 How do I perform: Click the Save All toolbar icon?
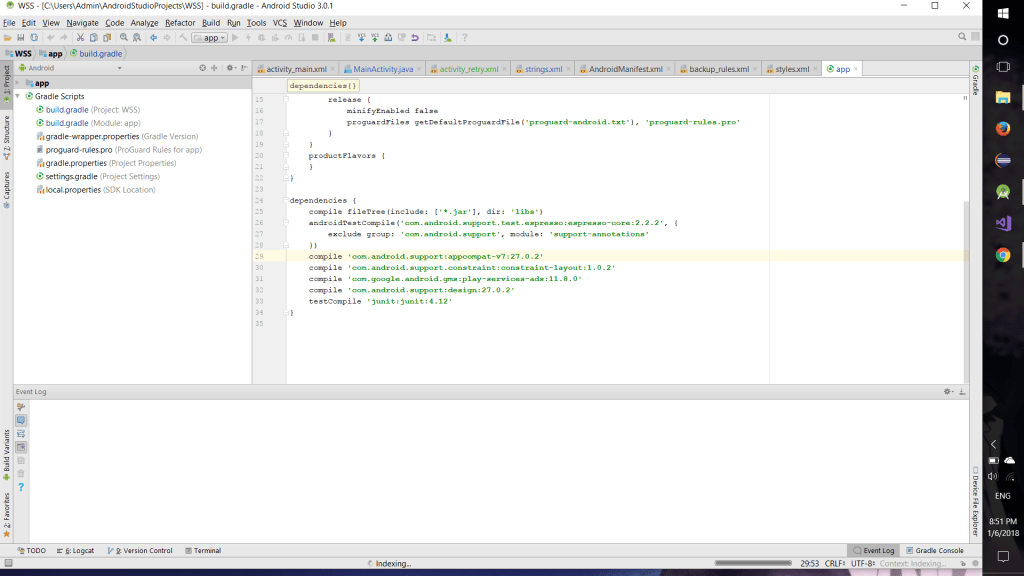[20, 37]
